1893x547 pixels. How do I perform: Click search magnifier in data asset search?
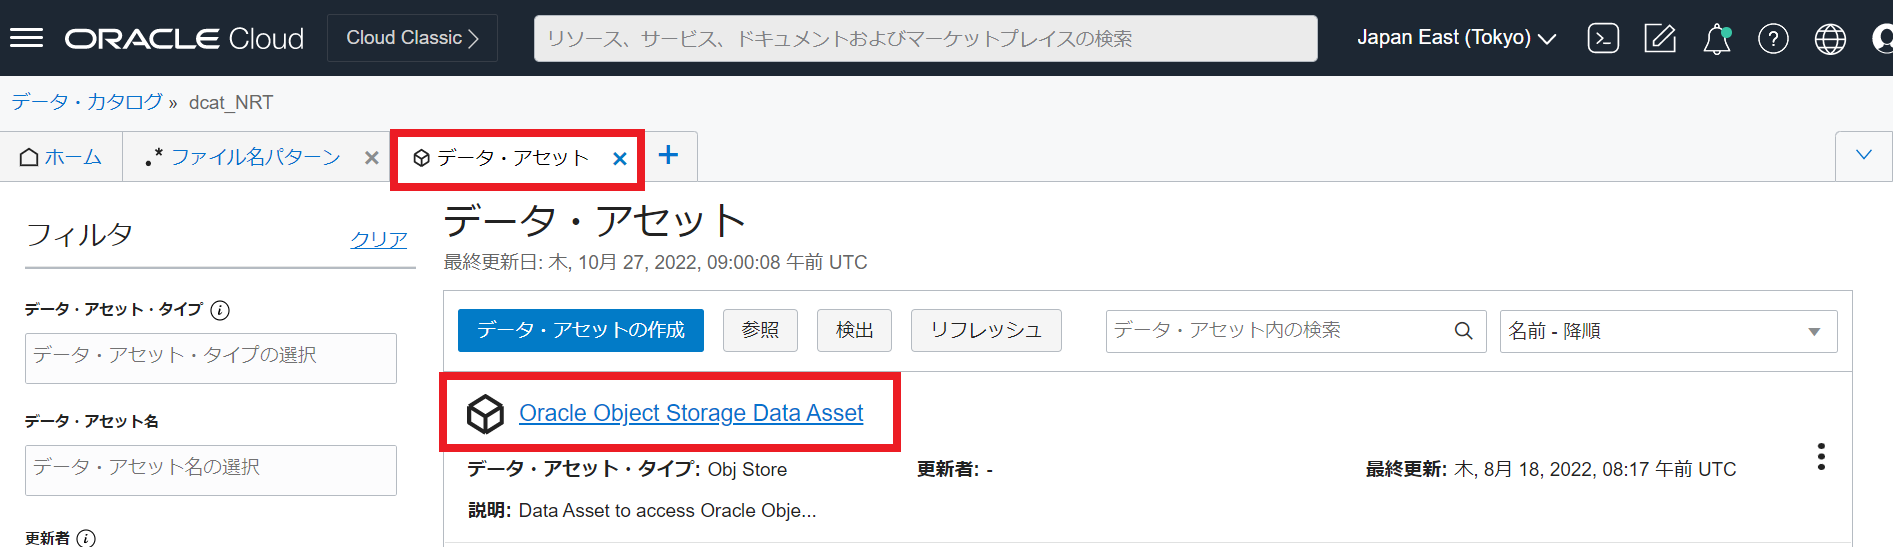1463,331
